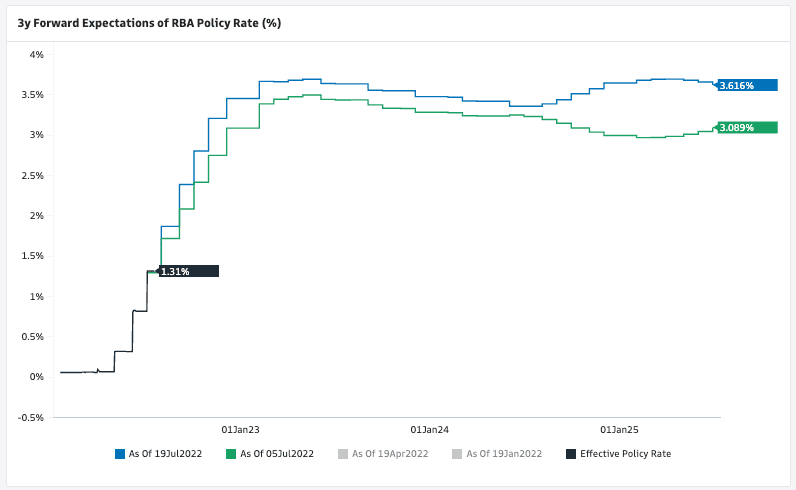
Task: Select the -0.5% y-axis label
Action: [x=30, y=417]
